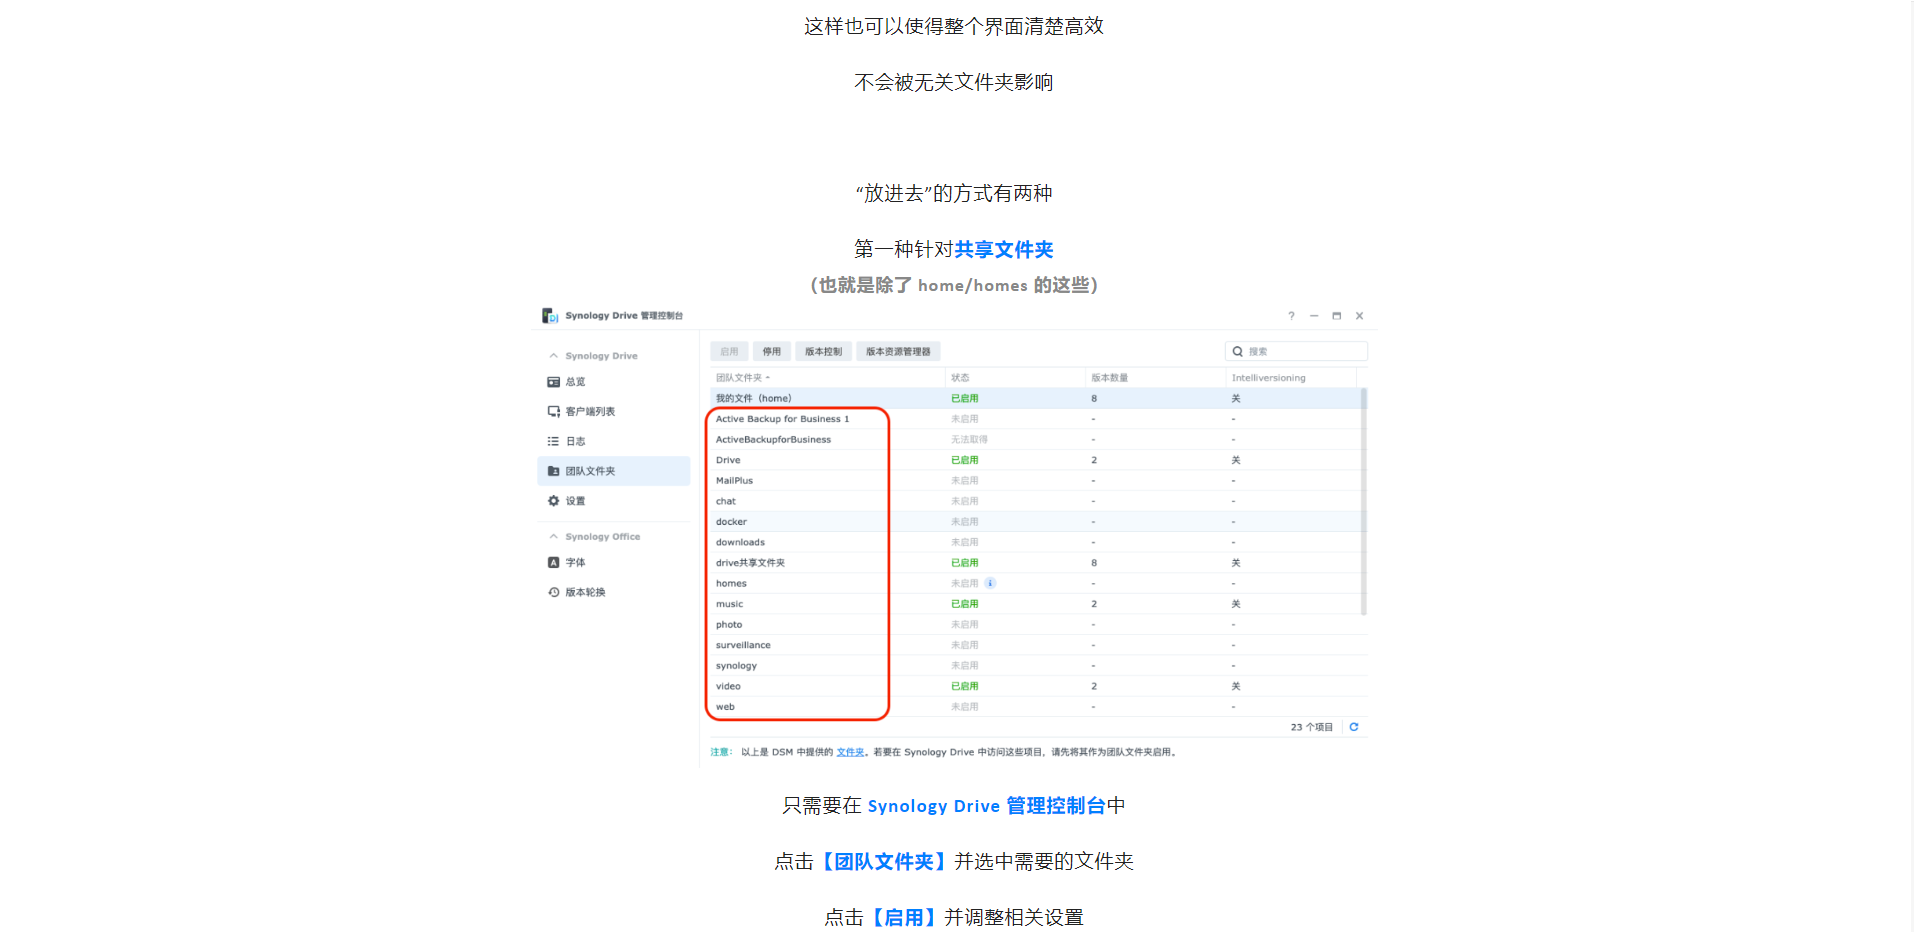
Task: Collapse the Synology Drive sidebar section
Action: pos(553,356)
